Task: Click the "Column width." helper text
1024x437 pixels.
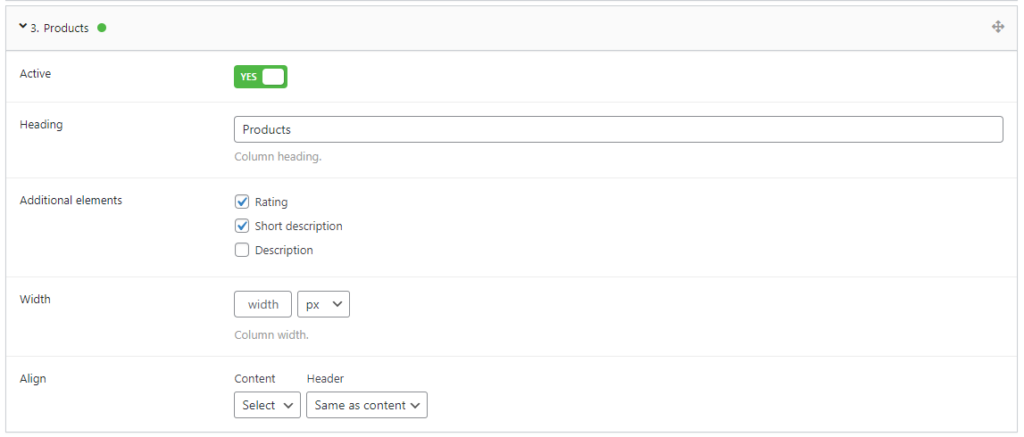Action: point(271,334)
